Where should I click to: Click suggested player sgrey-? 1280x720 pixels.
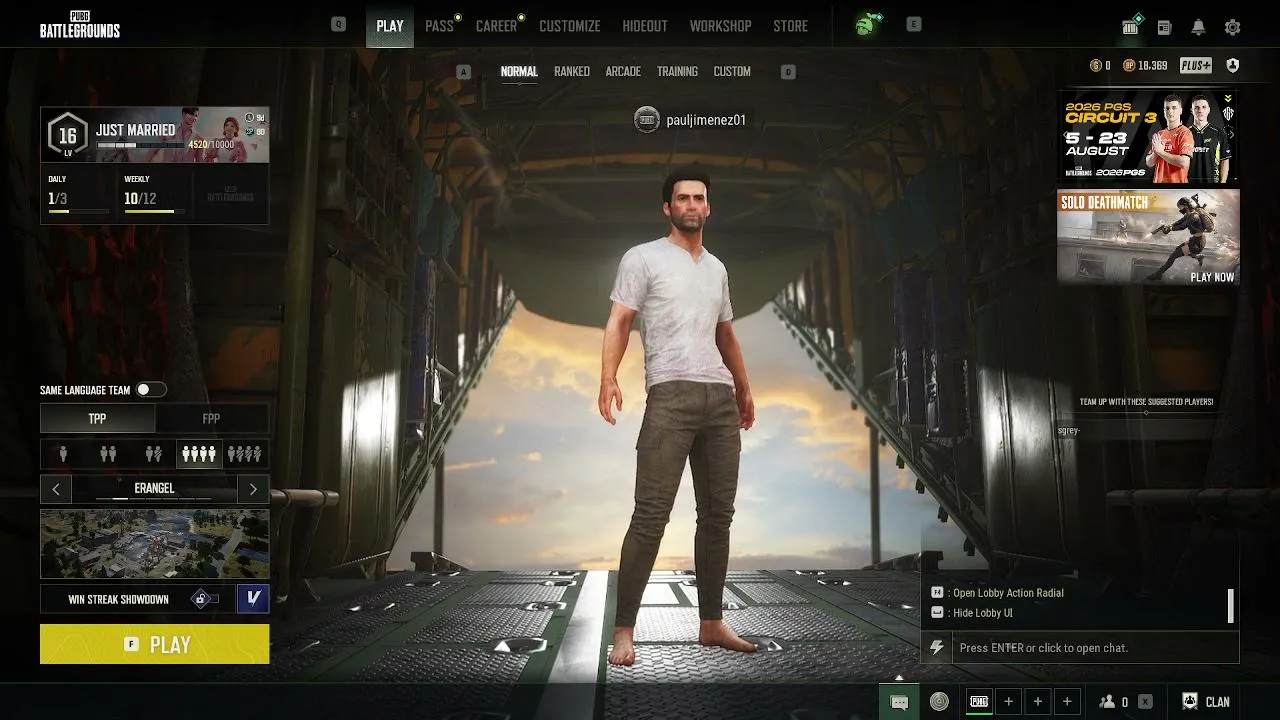pos(1069,430)
